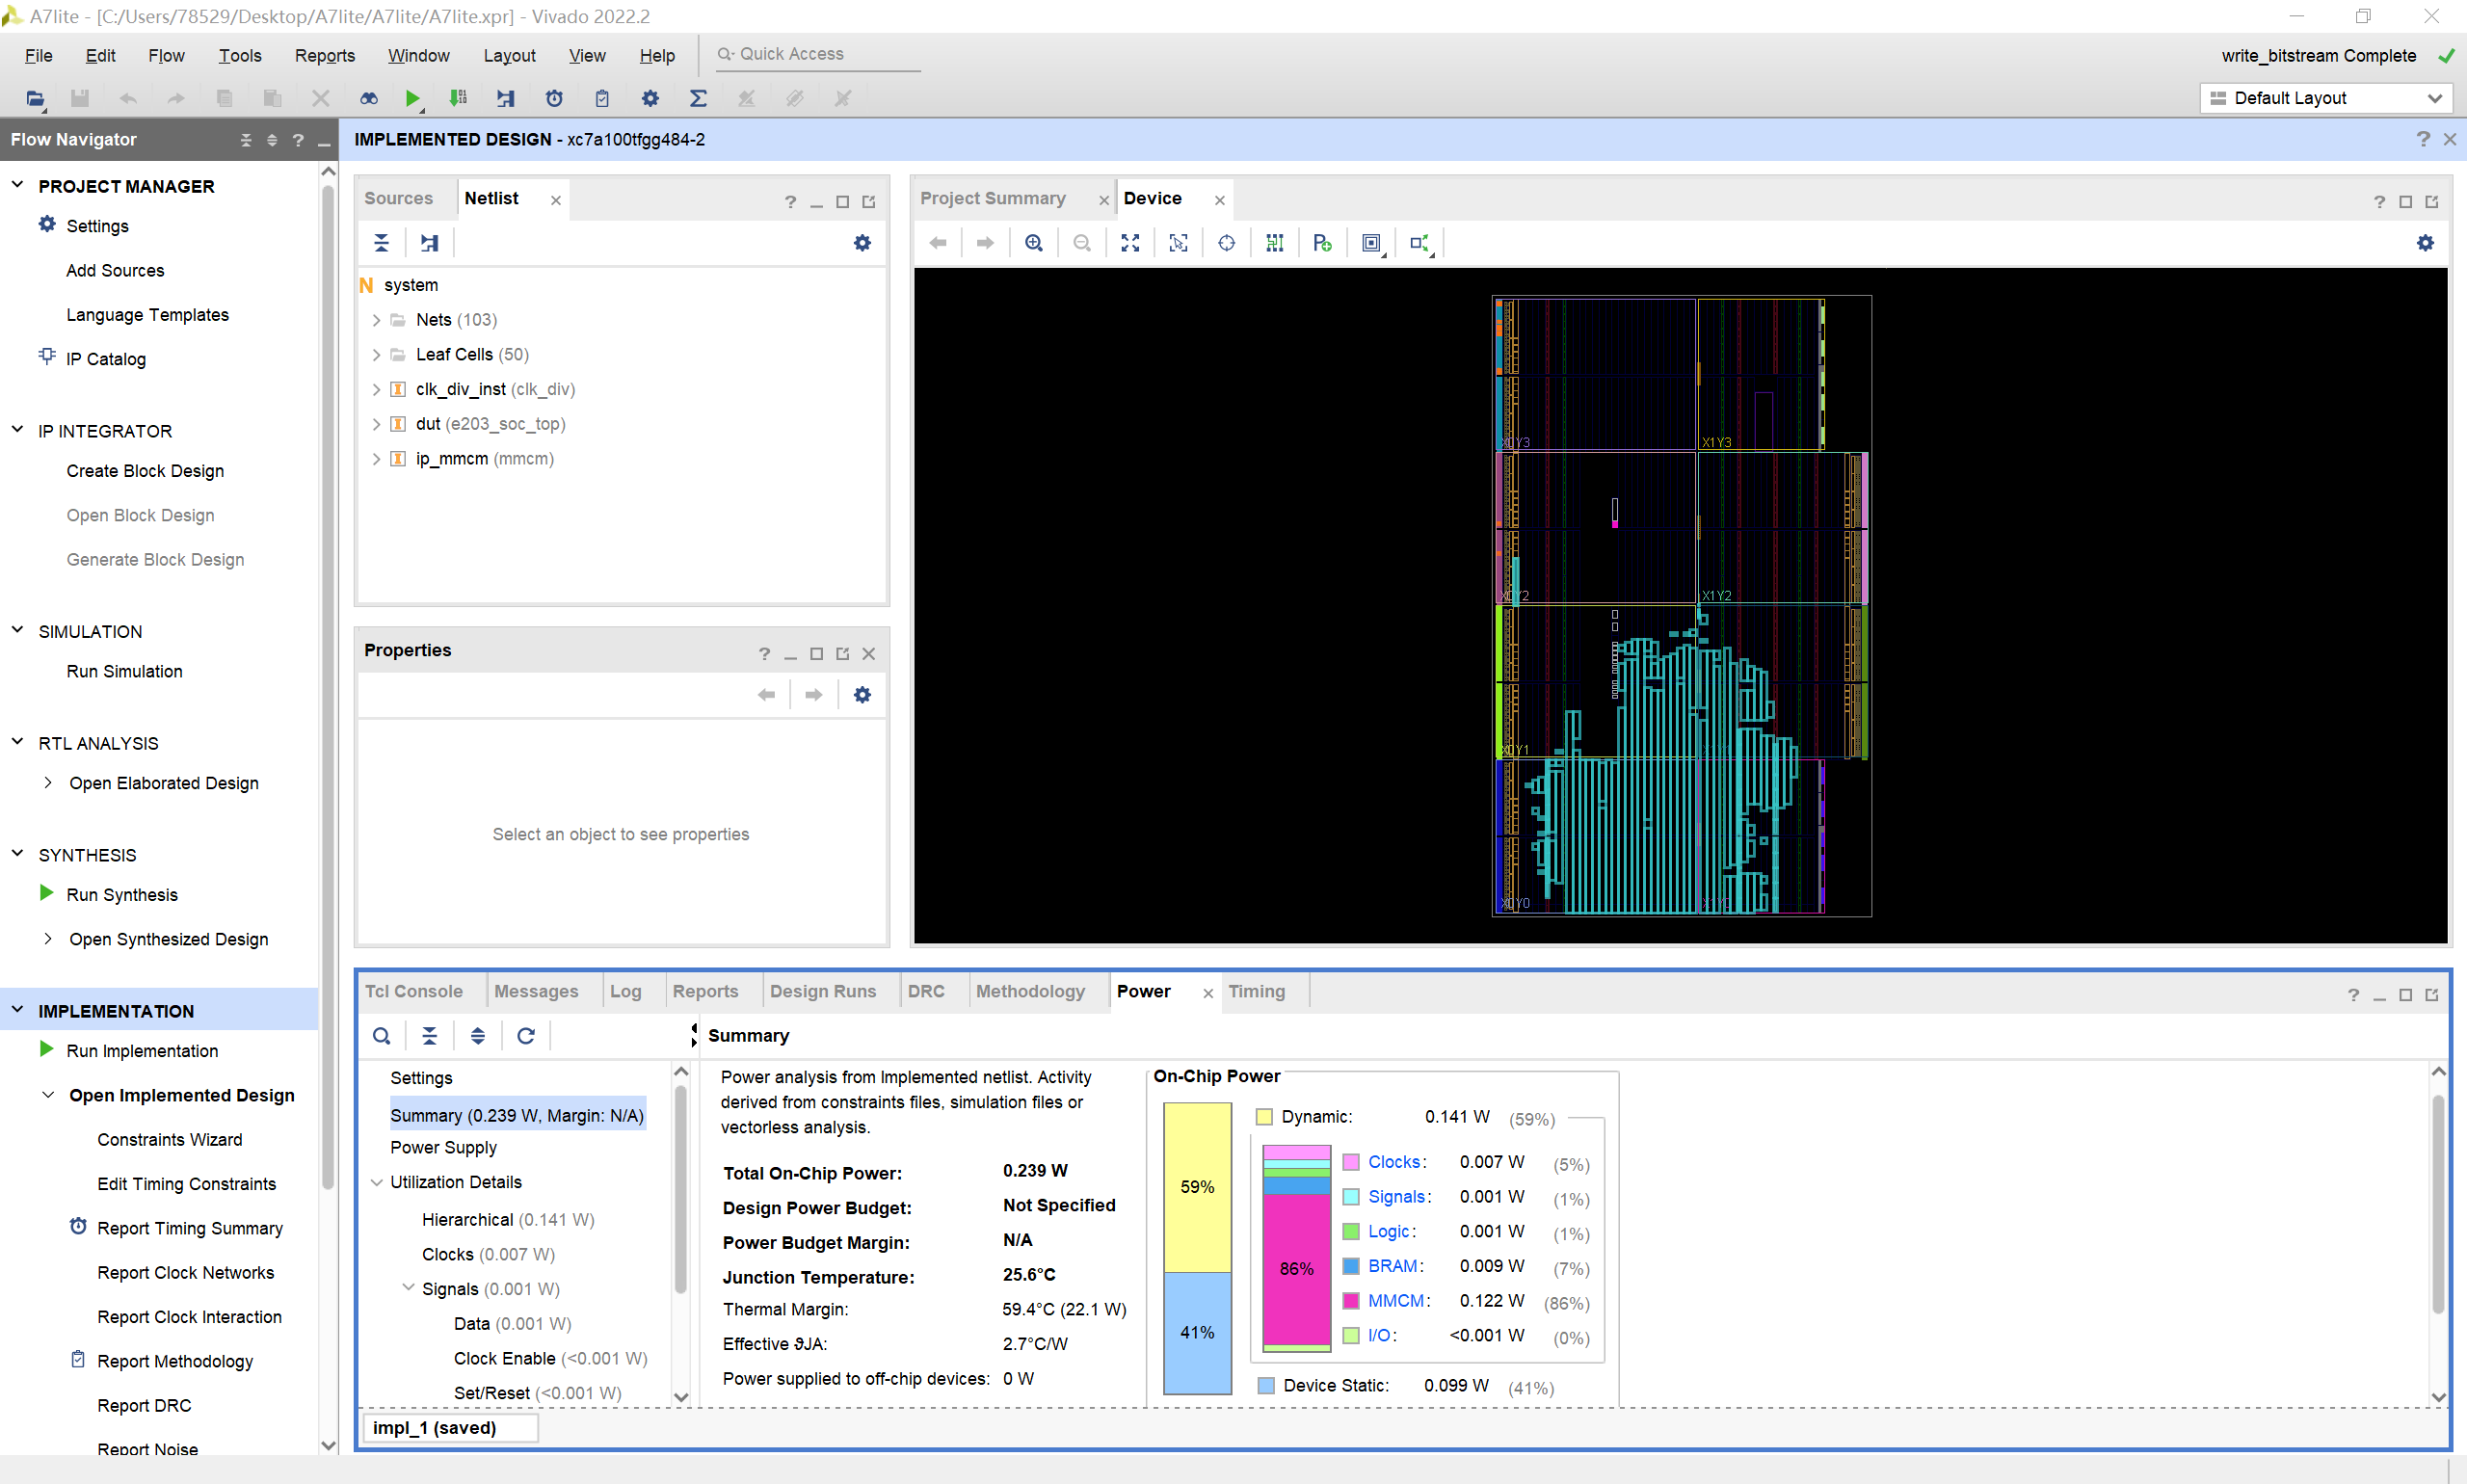Switch to the Timing tab
The height and width of the screenshot is (1484, 2467).
coord(1256,991)
